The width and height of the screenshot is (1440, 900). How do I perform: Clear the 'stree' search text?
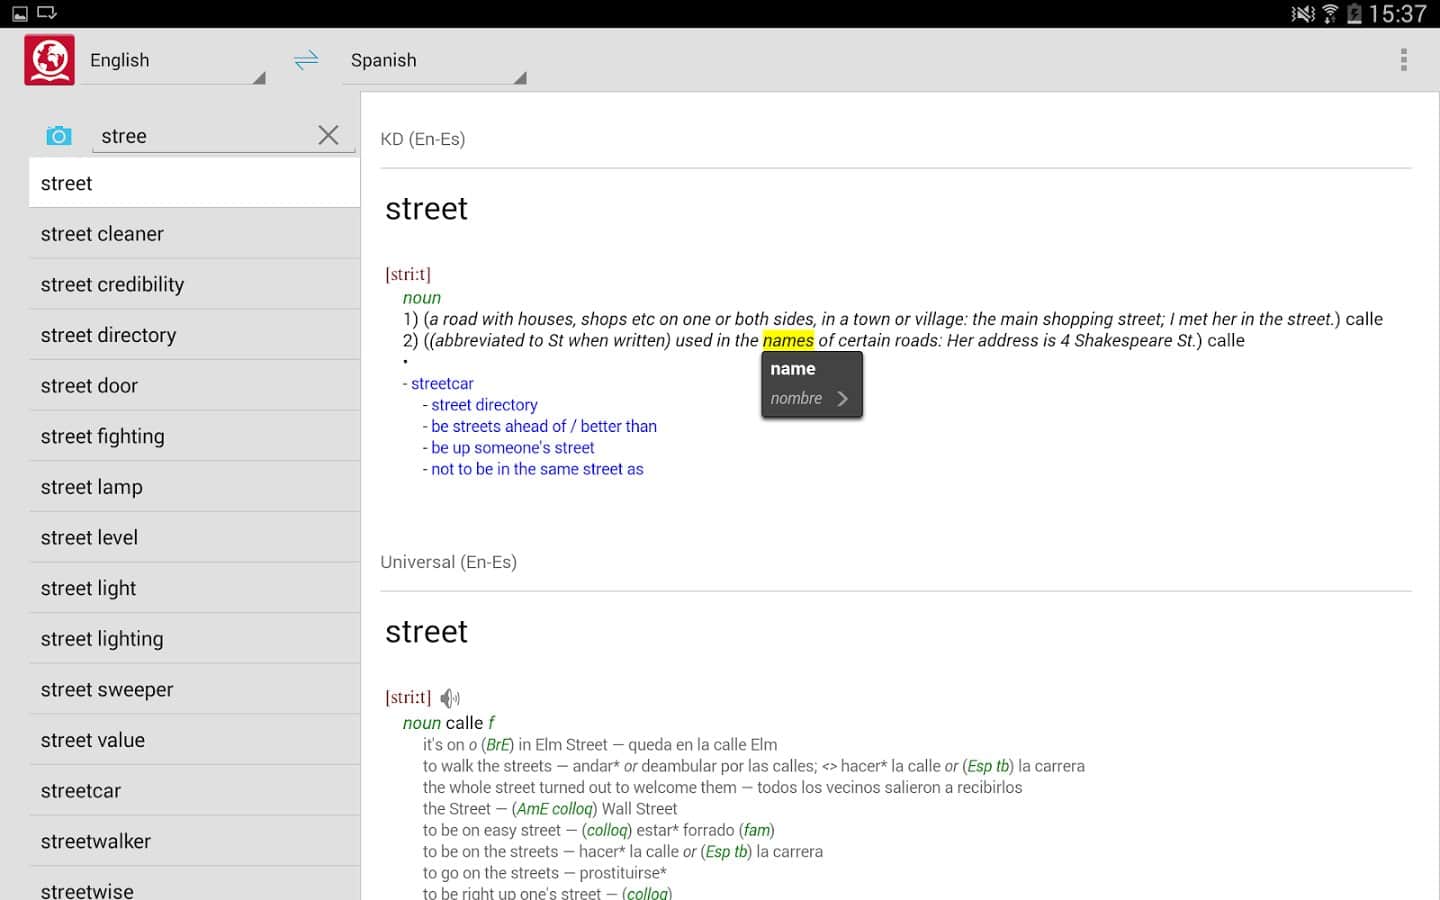(328, 135)
